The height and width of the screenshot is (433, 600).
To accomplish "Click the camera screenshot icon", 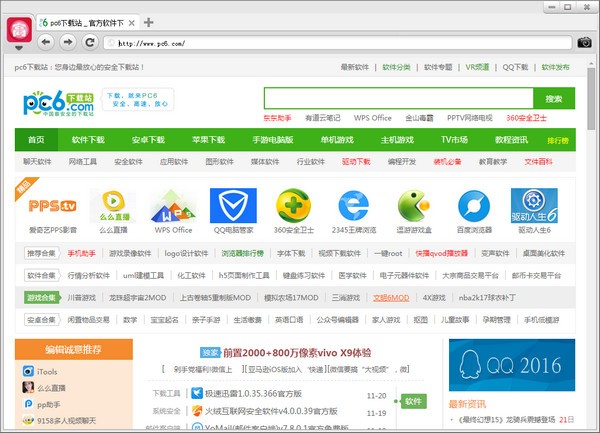I will pyautogui.click(x=584, y=42).
